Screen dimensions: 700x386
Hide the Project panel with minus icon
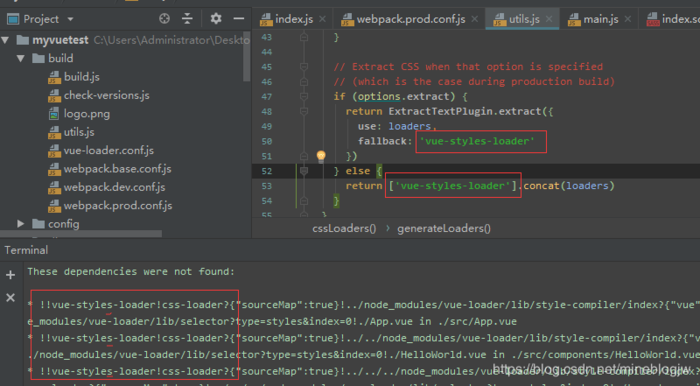click(x=239, y=19)
